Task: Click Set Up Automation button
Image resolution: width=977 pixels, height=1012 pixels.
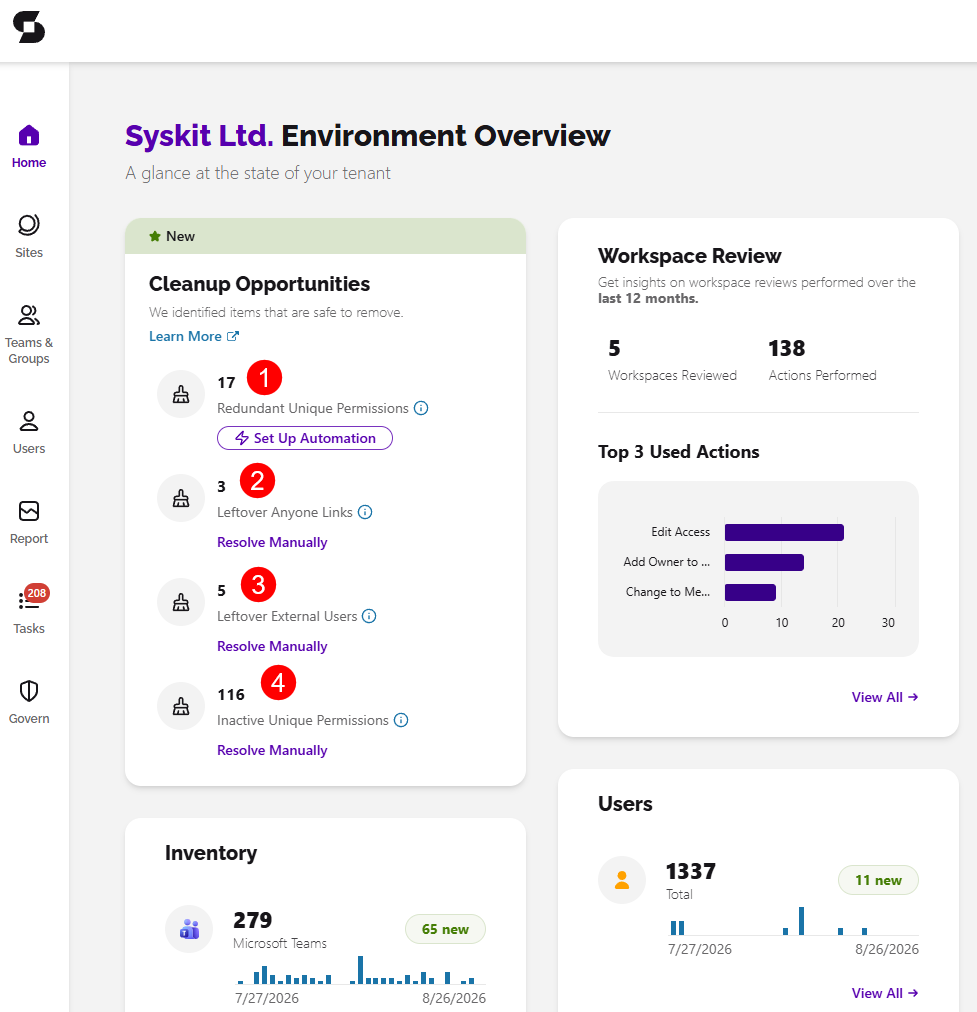Action: click(305, 438)
